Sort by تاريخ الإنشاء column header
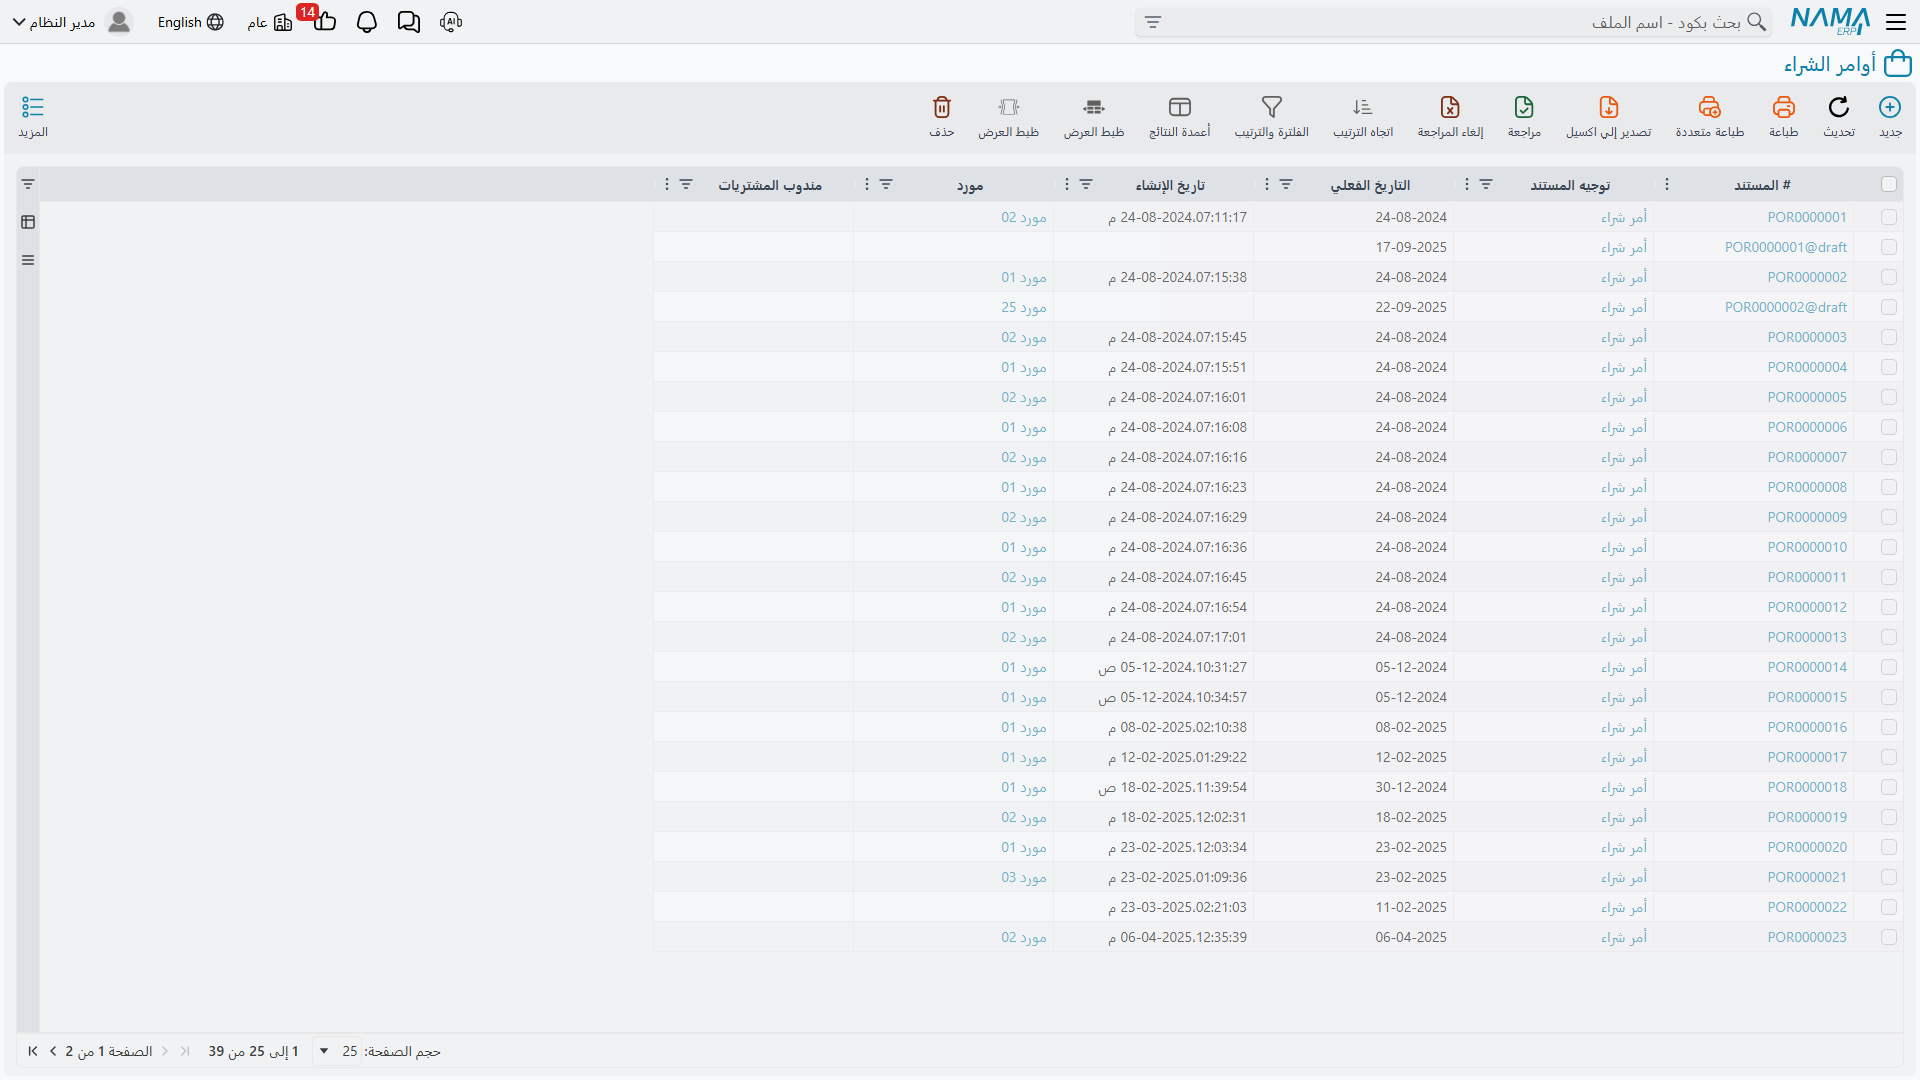Viewport: 1920px width, 1080px height. coord(1170,185)
